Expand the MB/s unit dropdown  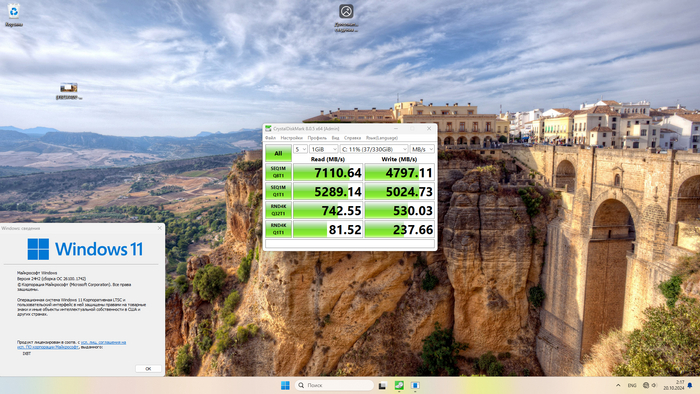422,149
